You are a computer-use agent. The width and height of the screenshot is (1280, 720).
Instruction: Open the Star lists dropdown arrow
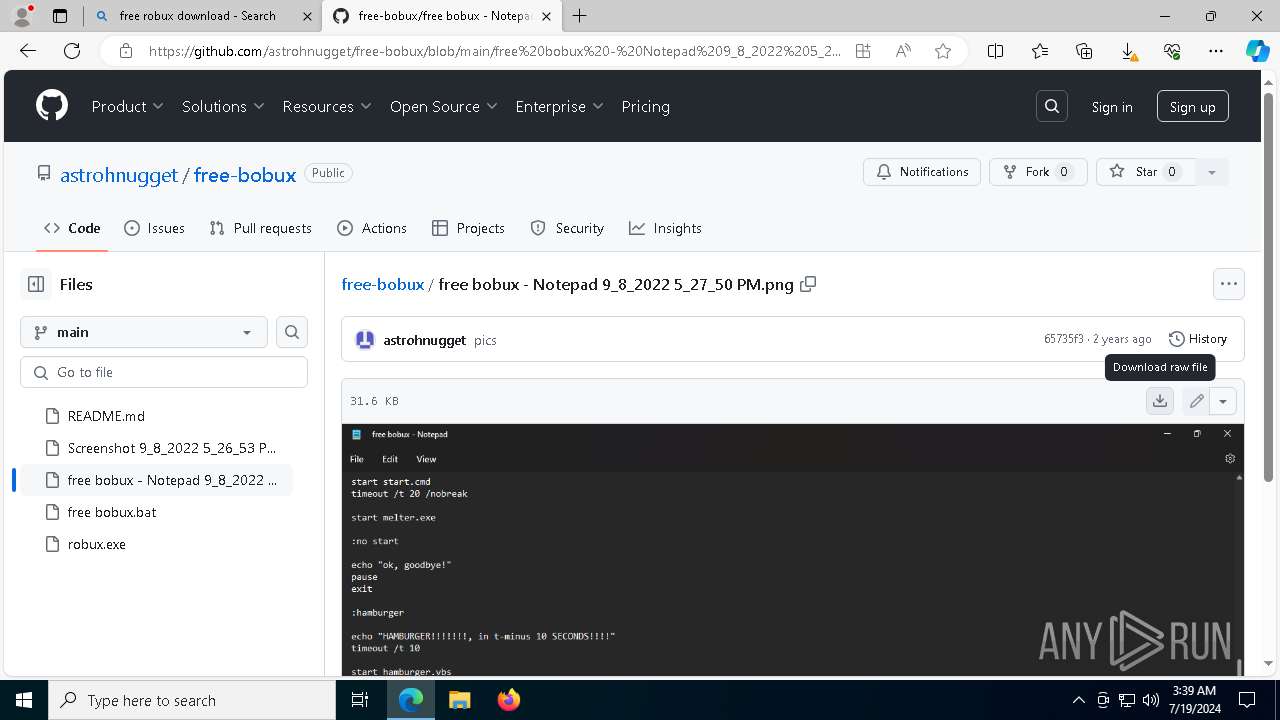tap(1211, 172)
